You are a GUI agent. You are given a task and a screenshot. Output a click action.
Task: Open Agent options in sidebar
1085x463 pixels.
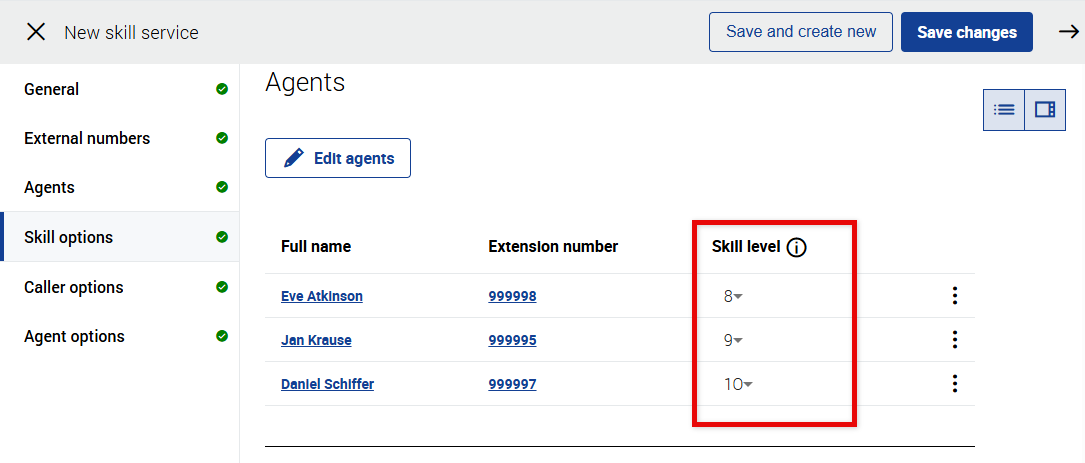pyautogui.click(x=74, y=336)
